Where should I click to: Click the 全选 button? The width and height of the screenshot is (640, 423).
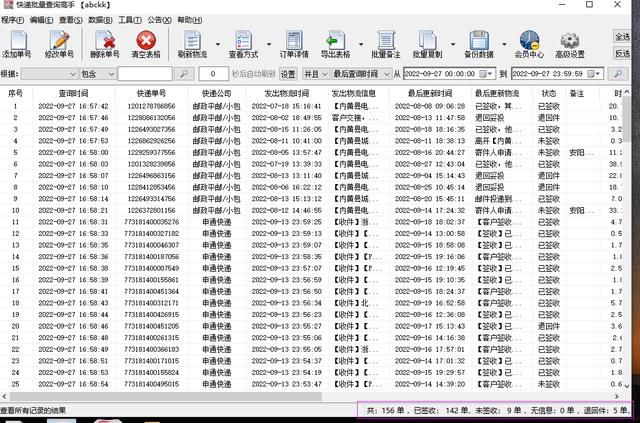click(x=624, y=36)
